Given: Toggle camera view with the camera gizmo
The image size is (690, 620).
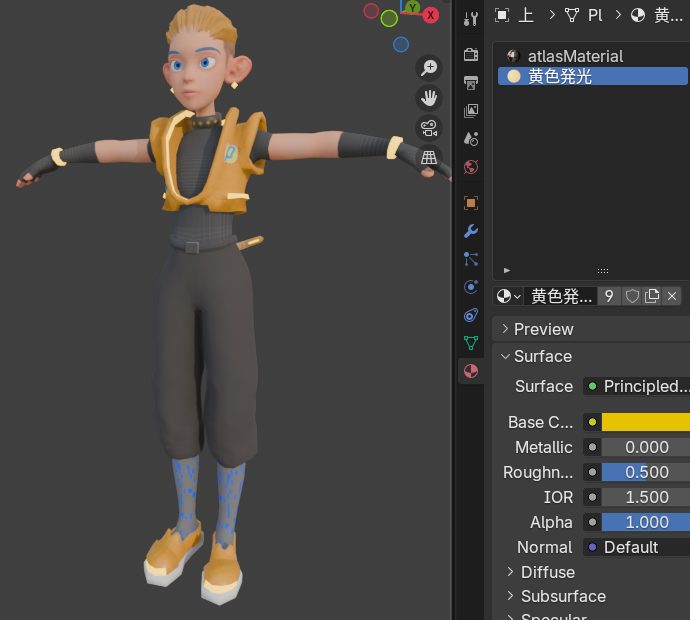Looking at the screenshot, I should [429, 128].
